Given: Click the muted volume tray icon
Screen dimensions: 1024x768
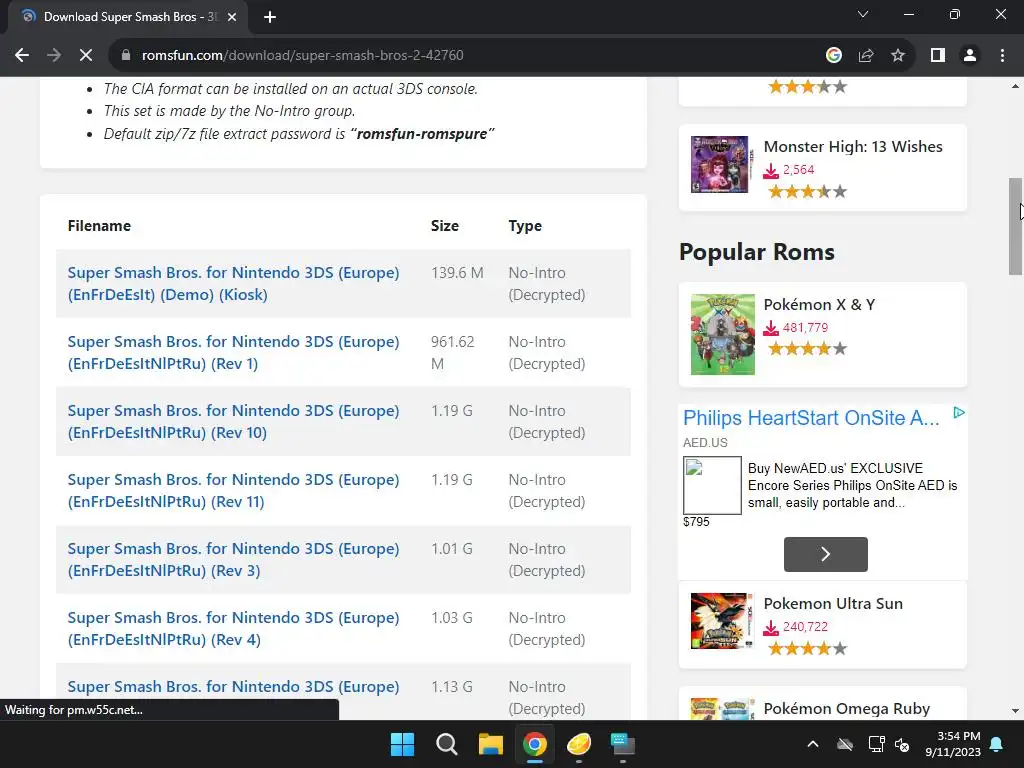Looking at the screenshot, I should click(902, 744).
